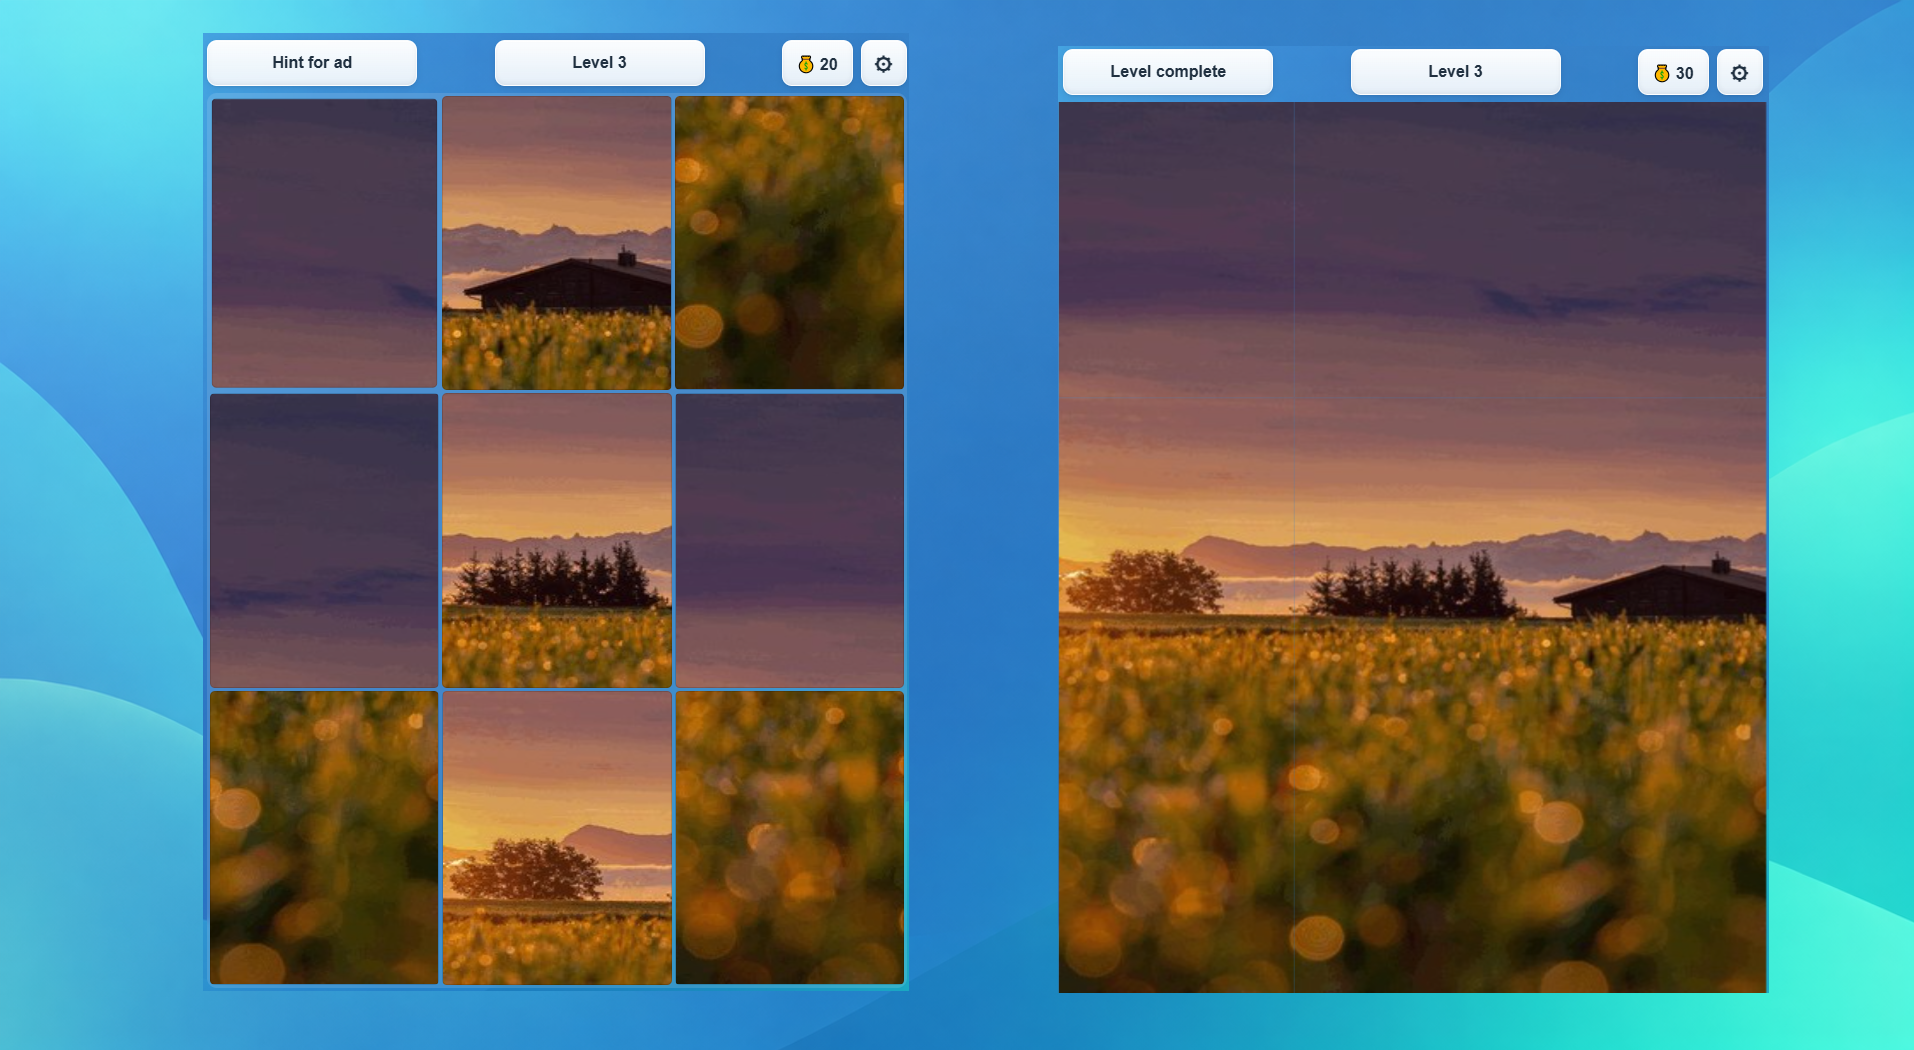Click the bottom-left bokeh grass tile

click(323, 837)
